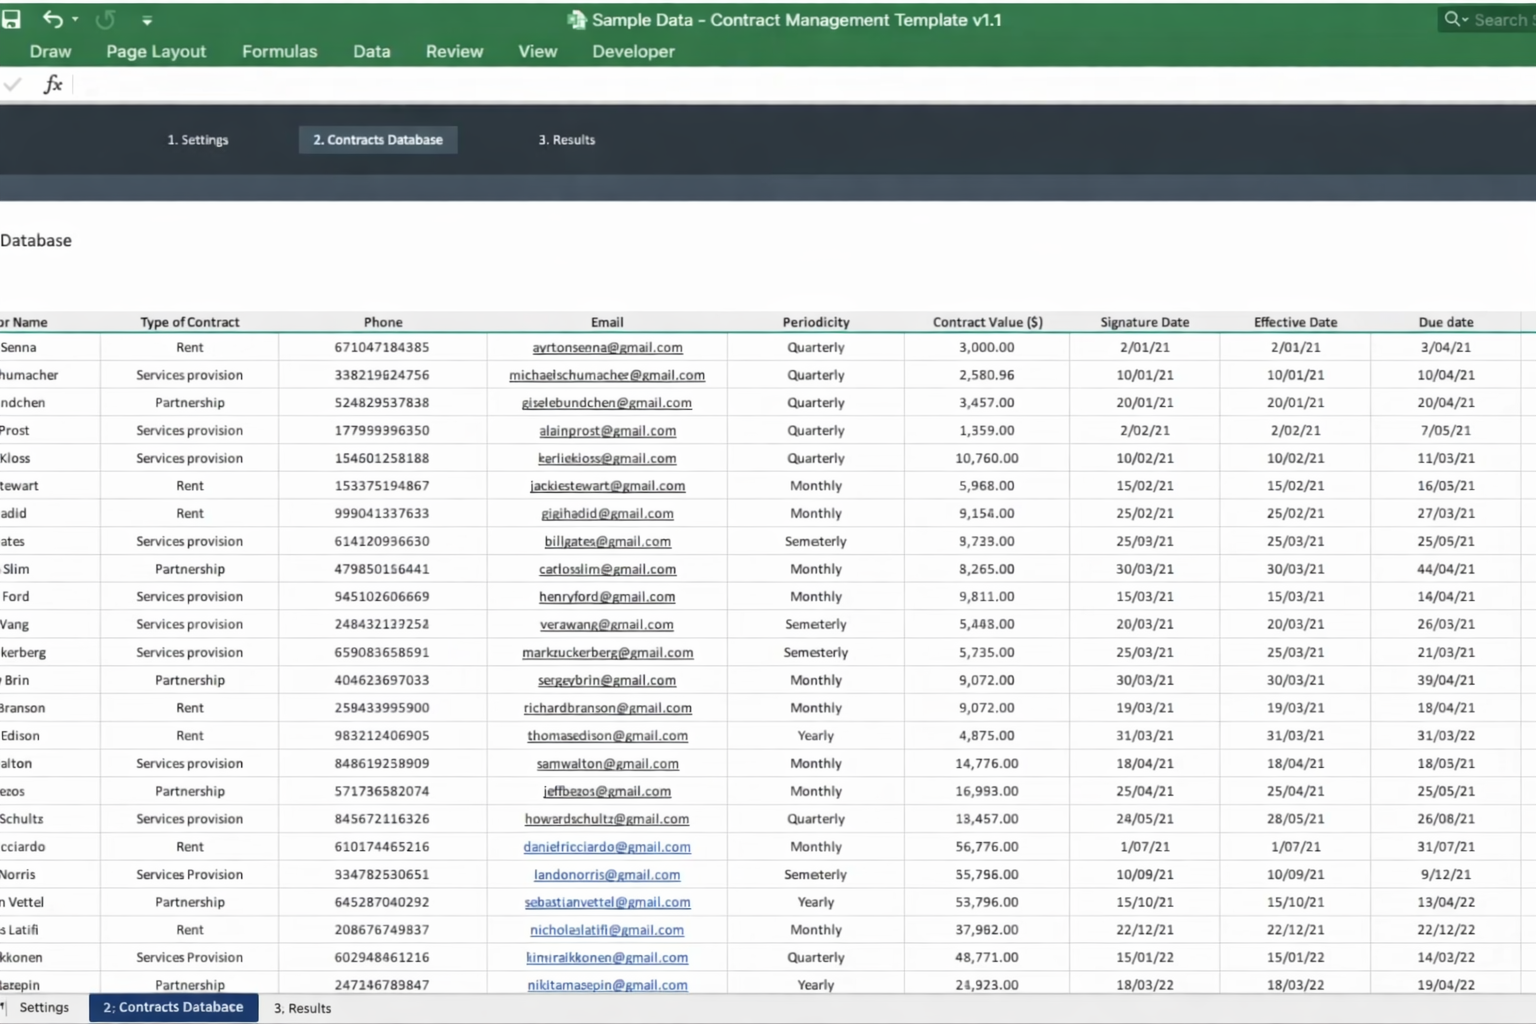Click the fx insert function icon
The width and height of the screenshot is (1536, 1024).
click(x=53, y=85)
